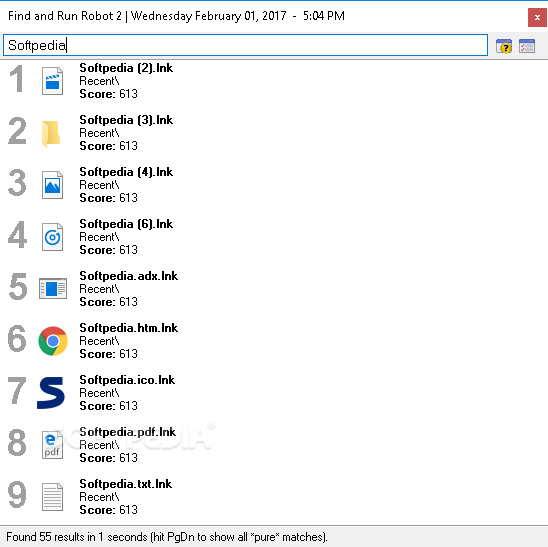Select result named Softpedia.ico.lnk

127,380
